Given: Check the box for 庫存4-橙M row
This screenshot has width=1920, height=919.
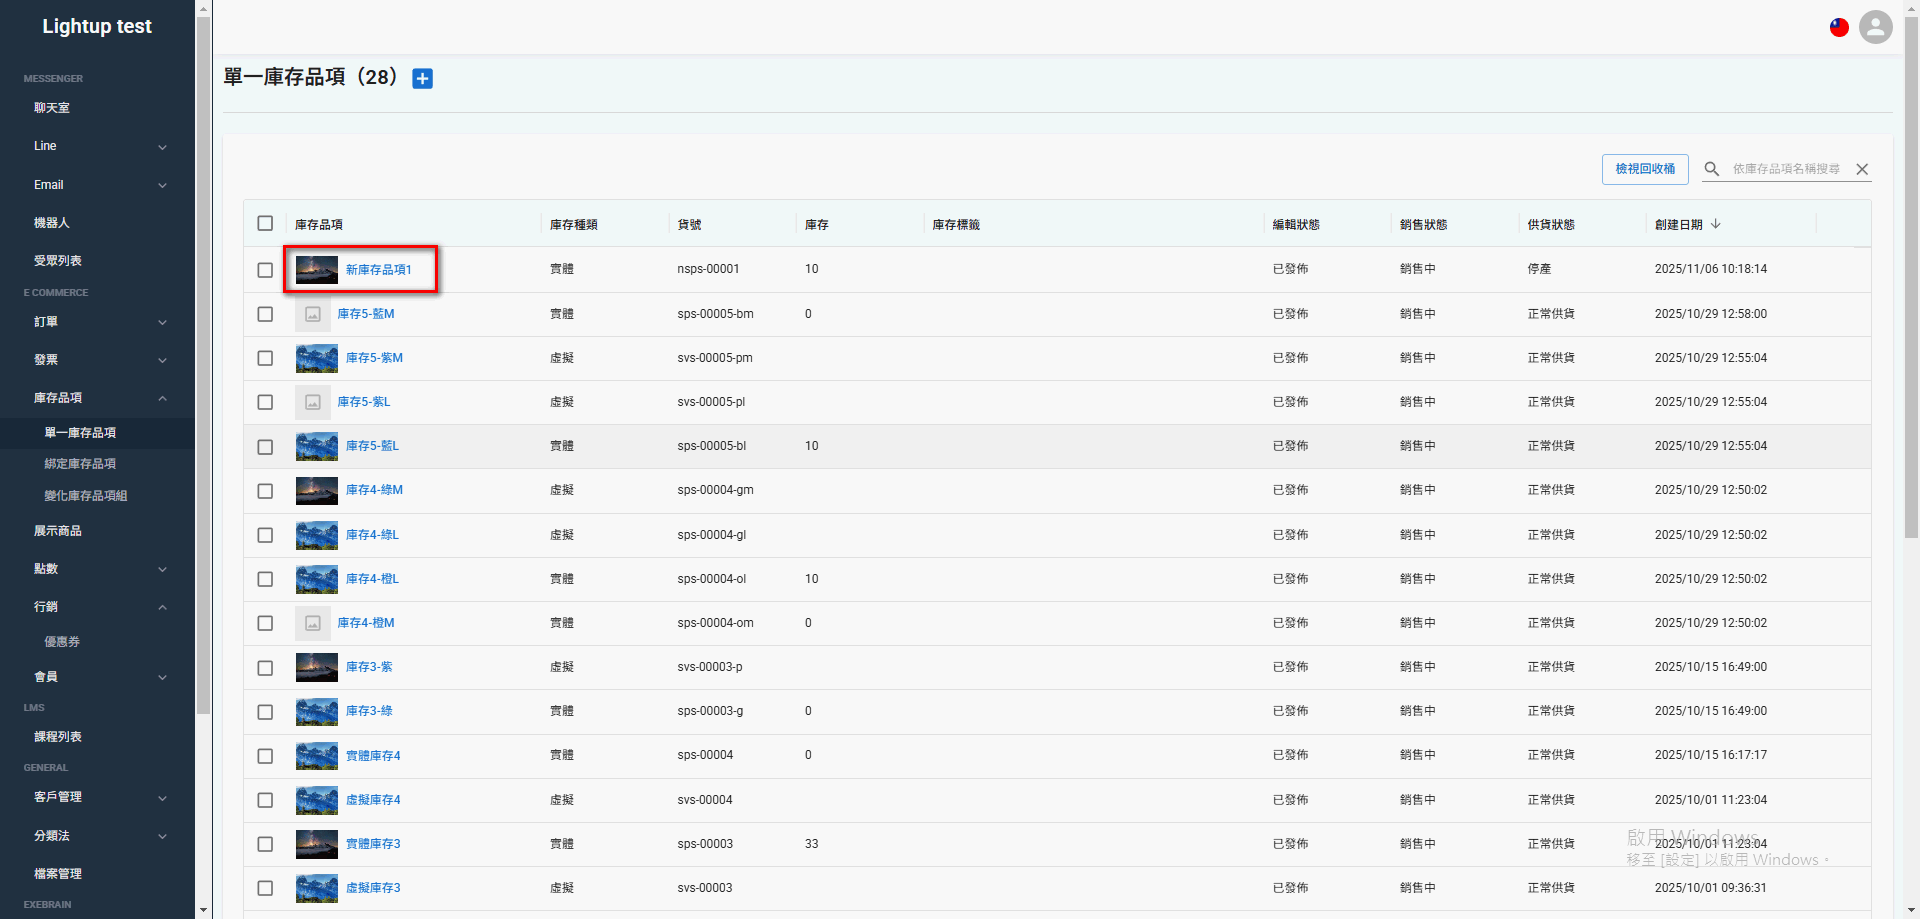Looking at the screenshot, I should [265, 623].
